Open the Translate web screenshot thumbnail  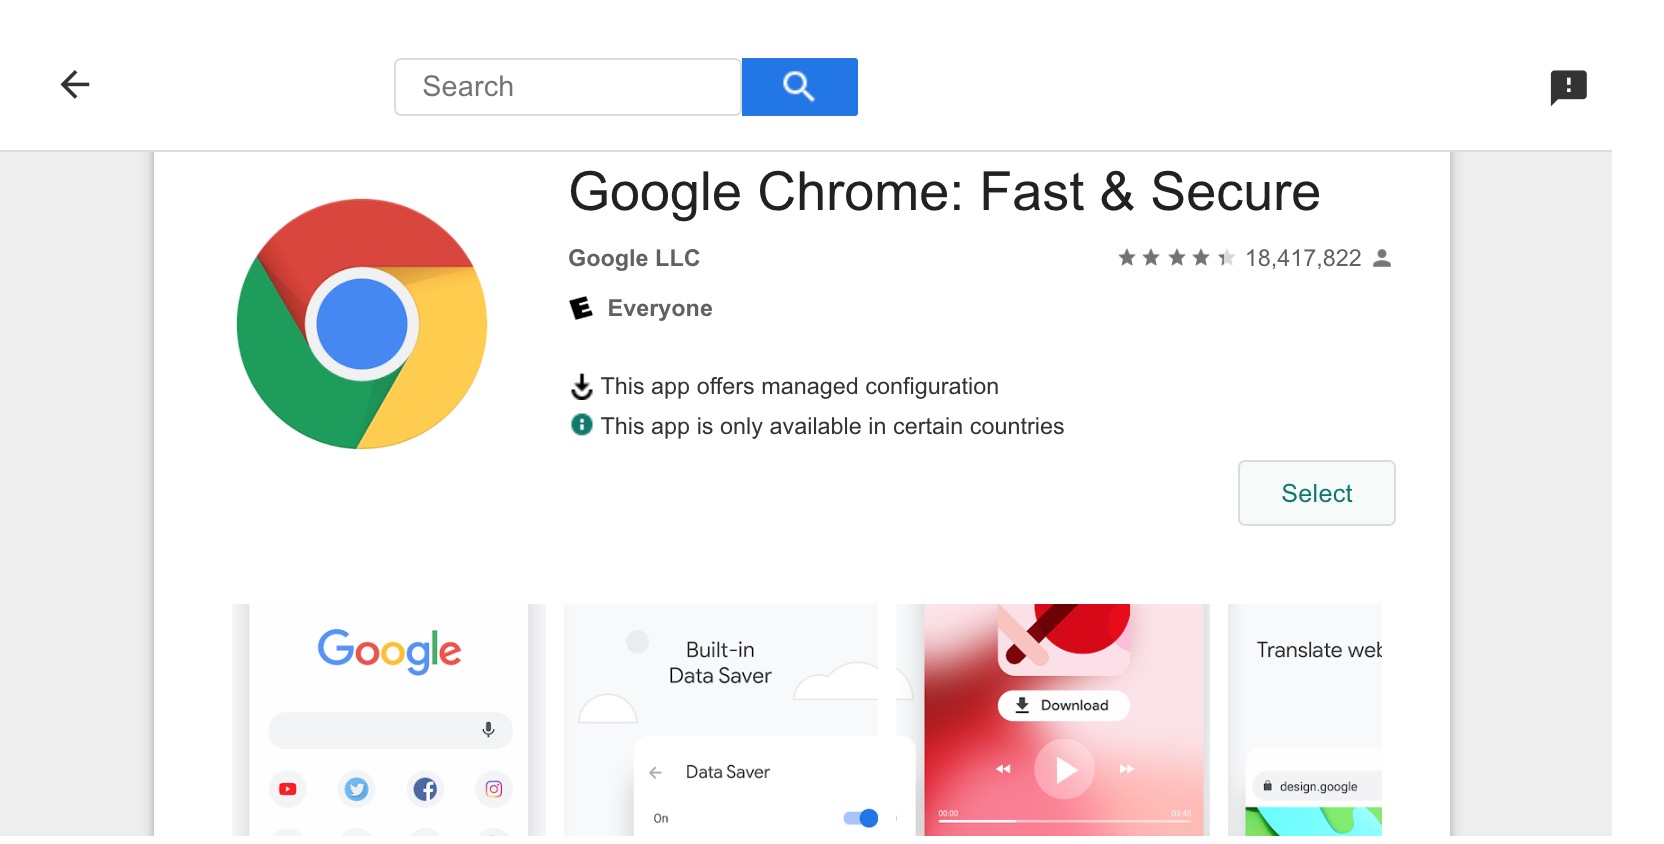(x=1305, y=720)
